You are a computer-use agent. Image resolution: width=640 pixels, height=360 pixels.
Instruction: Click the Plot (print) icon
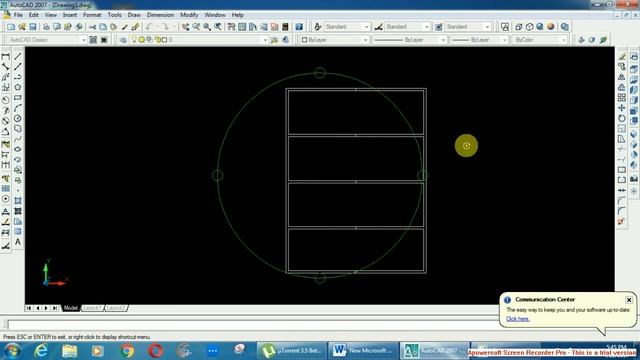tap(46, 27)
